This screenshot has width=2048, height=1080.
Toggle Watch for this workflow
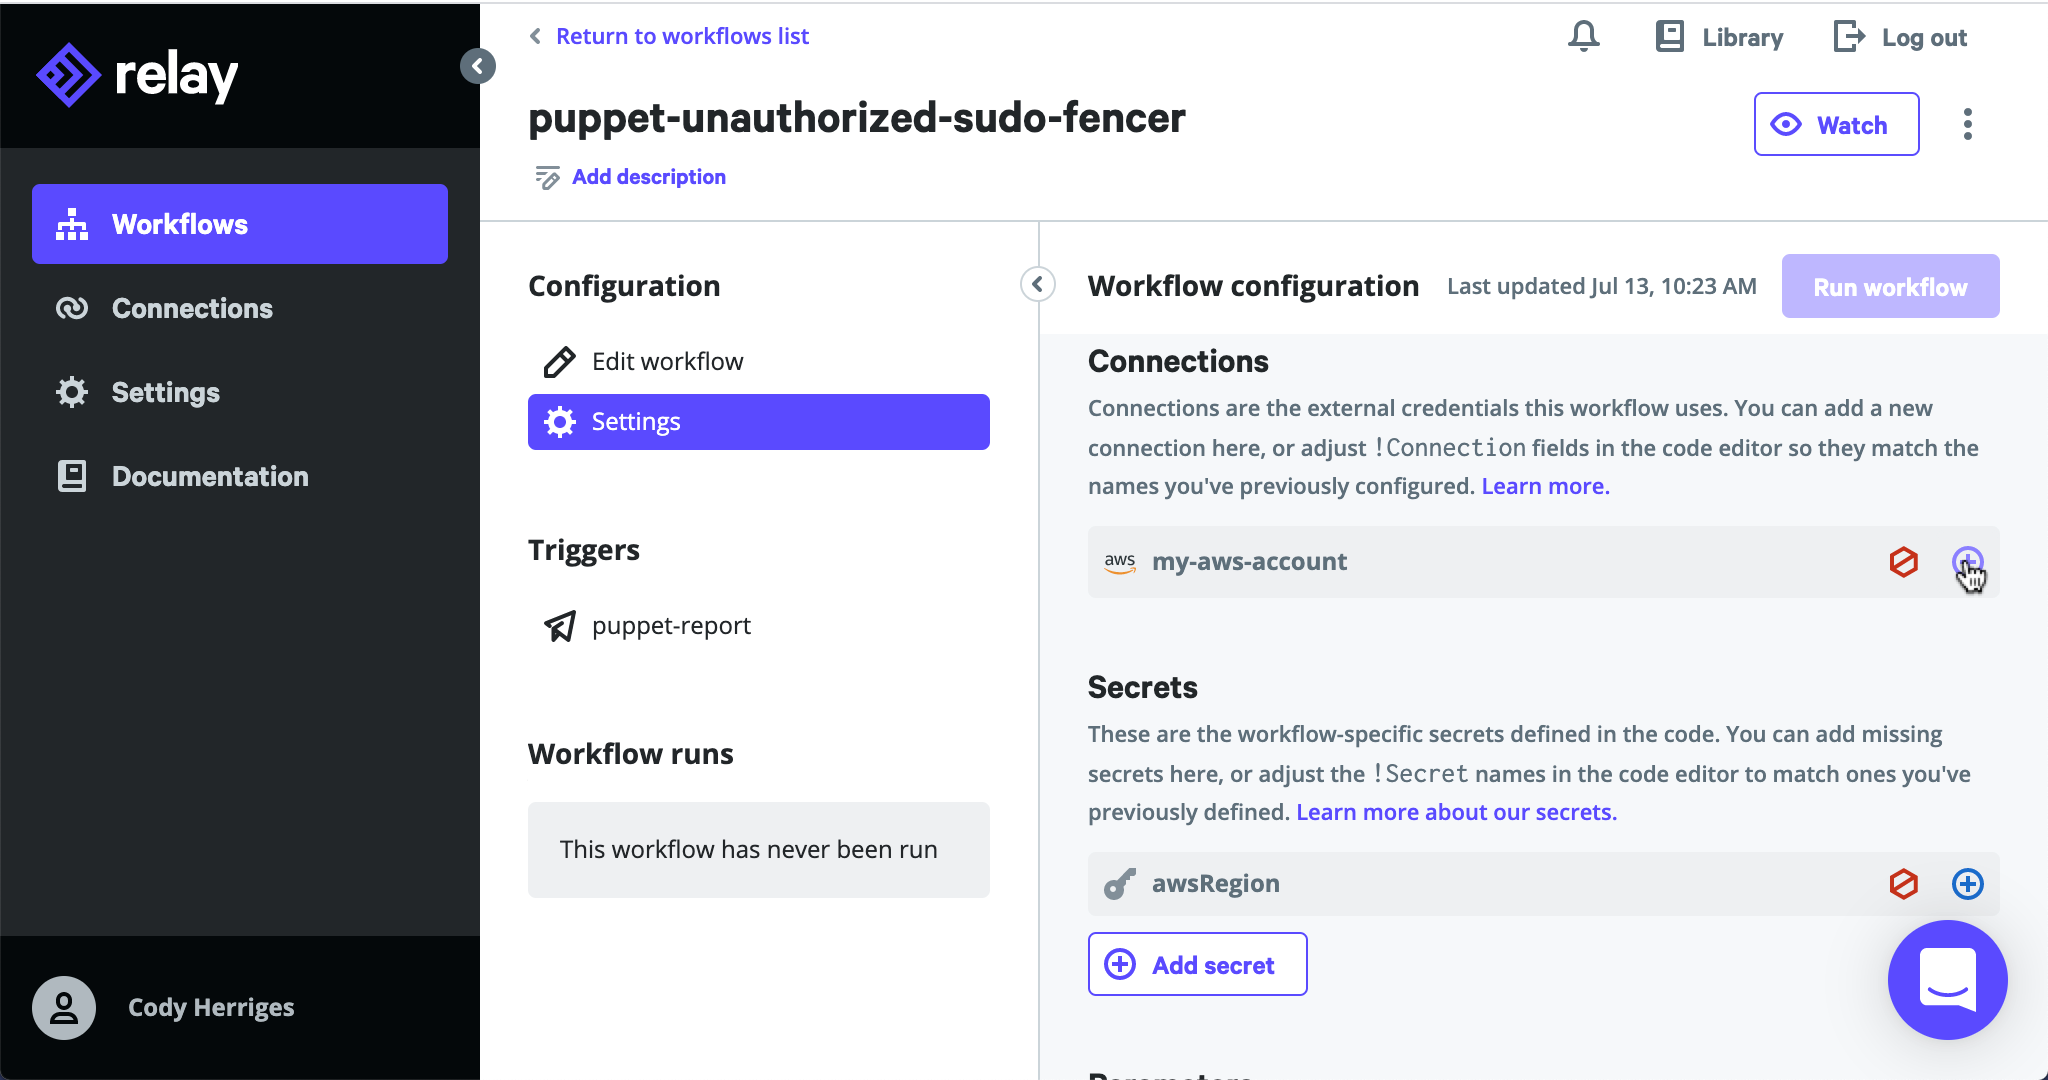[1836, 124]
